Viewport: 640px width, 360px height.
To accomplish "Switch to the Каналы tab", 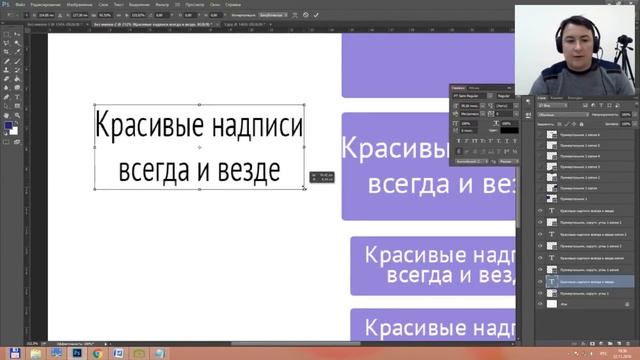I will [556, 98].
